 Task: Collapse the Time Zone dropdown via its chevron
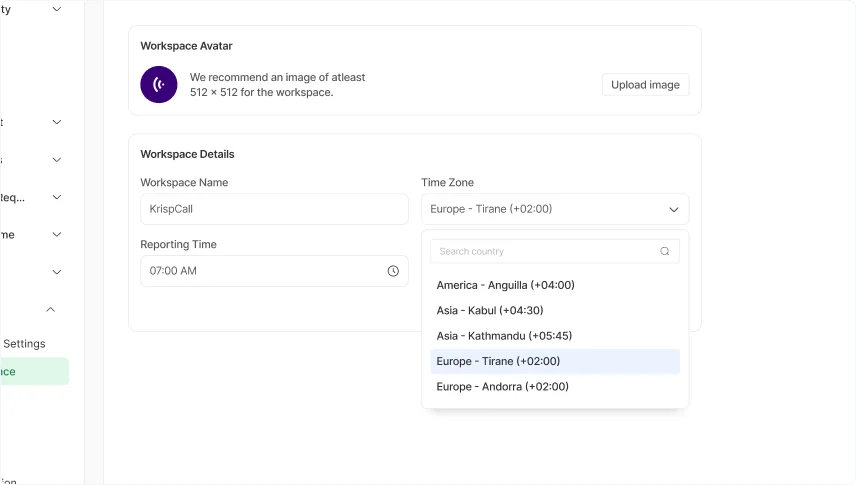click(674, 210)
